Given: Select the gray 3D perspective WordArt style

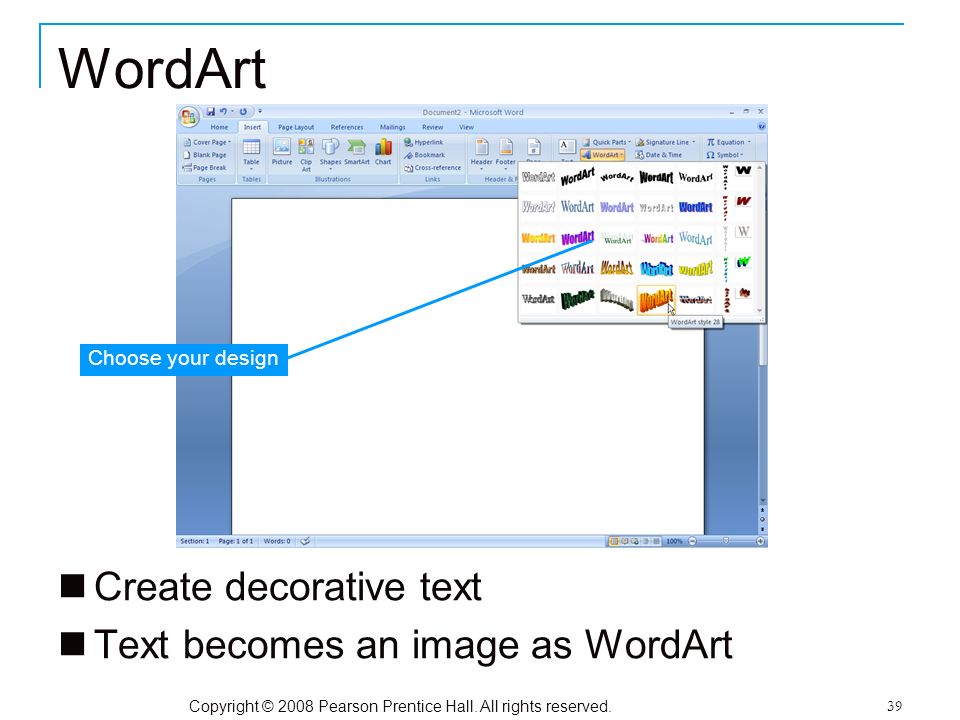Looking at the screenshot, I should point(617,299).
